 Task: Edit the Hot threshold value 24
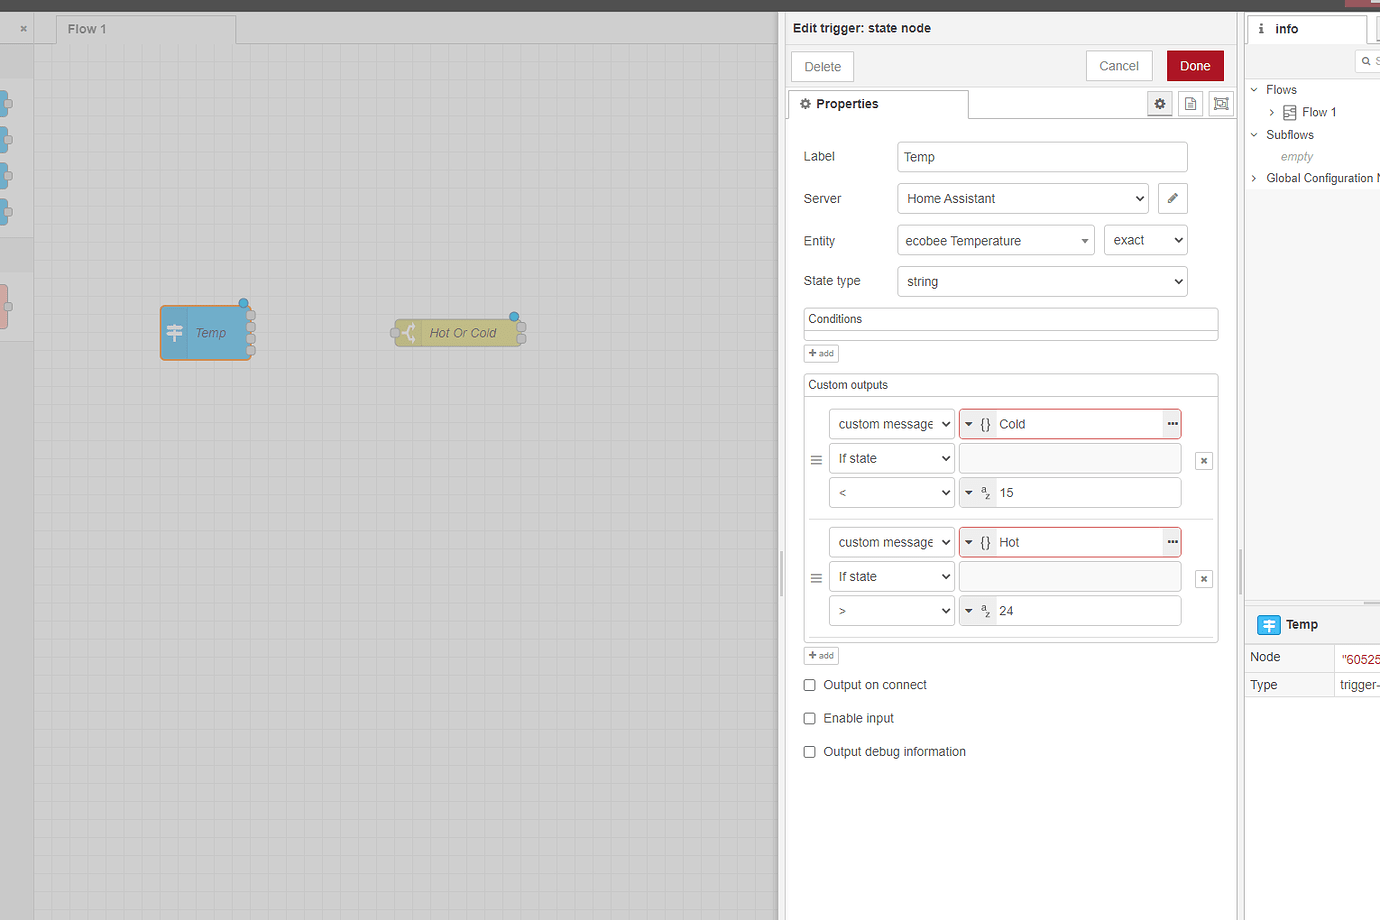coord(1087,611)
